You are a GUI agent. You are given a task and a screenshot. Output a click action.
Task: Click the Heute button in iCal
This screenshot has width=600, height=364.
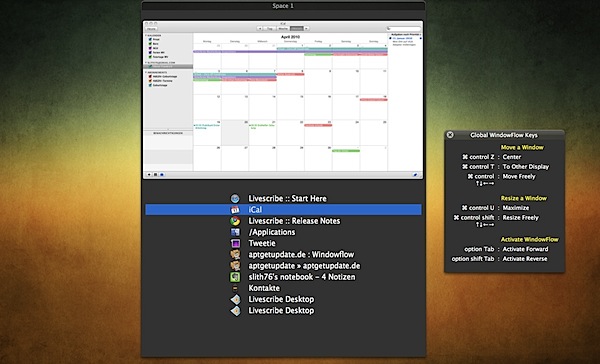(x=152, y=29)
